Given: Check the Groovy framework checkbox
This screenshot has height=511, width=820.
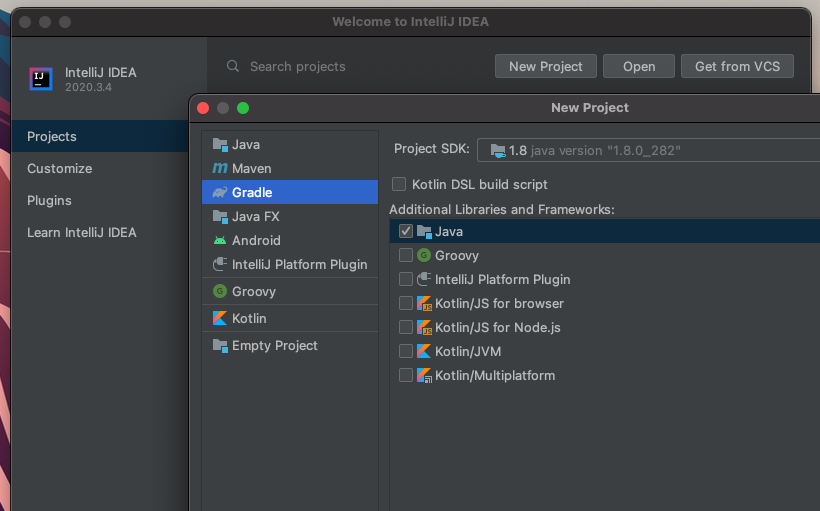Looking at the screenshot, I should pos(406,255).
